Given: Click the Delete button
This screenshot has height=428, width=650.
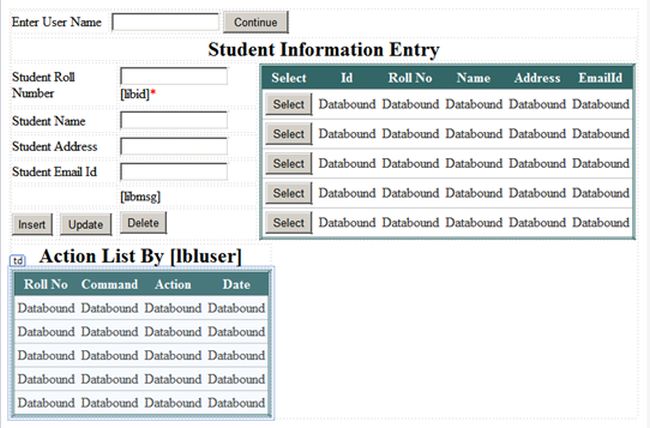Looking at the screenshot, I should (x=143, y=223).
